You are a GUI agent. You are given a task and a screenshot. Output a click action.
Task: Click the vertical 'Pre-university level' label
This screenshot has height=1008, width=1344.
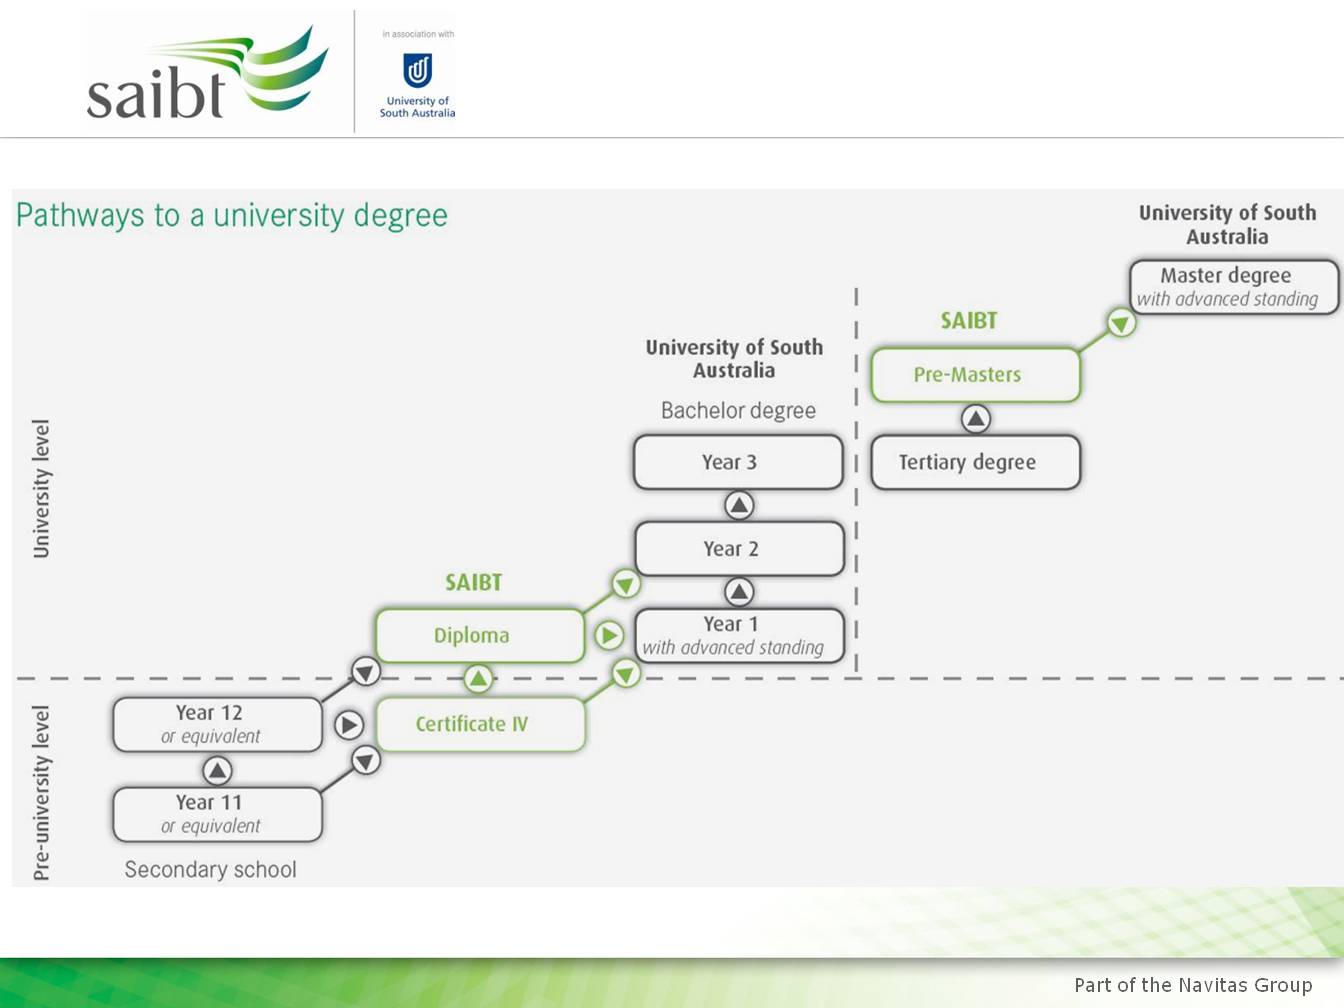pyautogui.click(x=41, y=793)
